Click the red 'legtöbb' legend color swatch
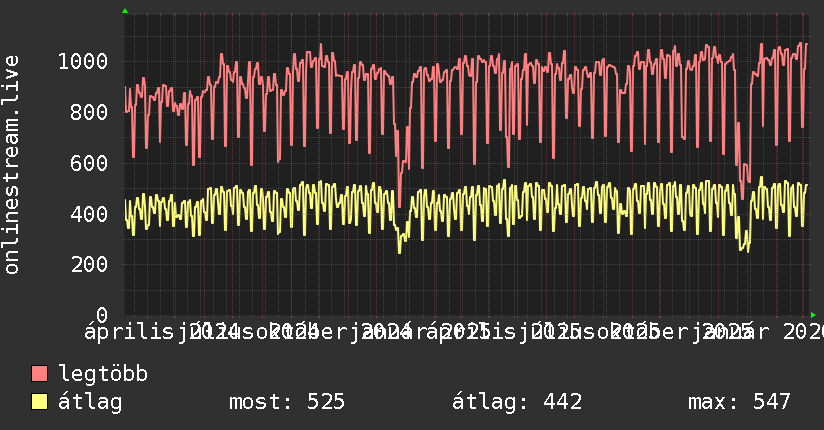The width and height of the screenshot is (824, 430). point(39,374)
